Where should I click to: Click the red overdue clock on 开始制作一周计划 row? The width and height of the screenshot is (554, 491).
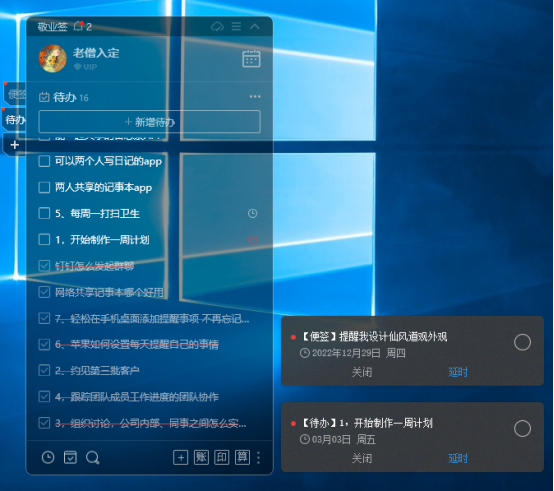(252, 239)
